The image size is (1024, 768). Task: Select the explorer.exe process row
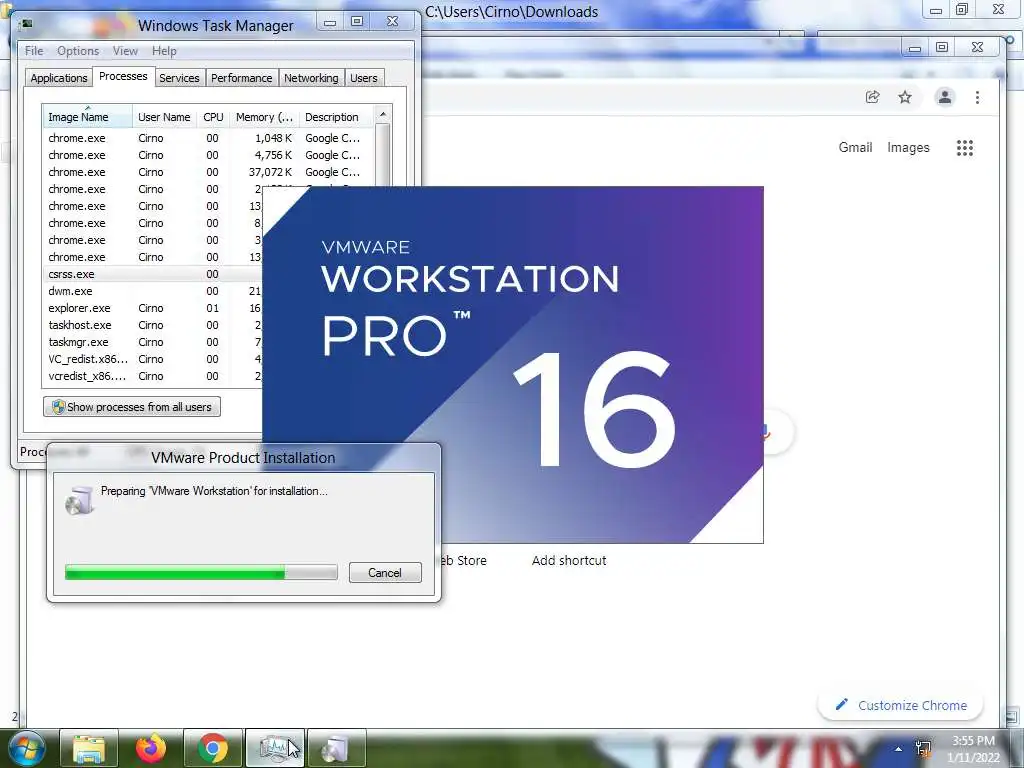pos(152,308)
